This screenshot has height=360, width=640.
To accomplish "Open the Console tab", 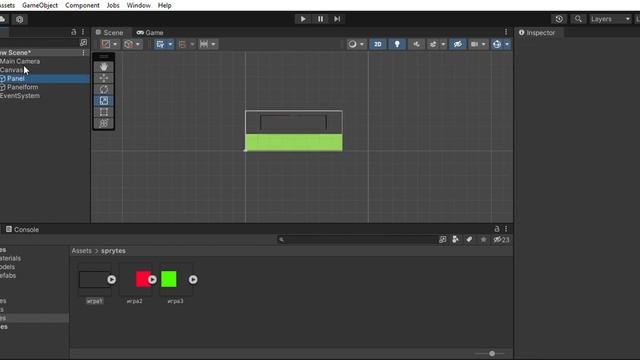I will [22, 229].
